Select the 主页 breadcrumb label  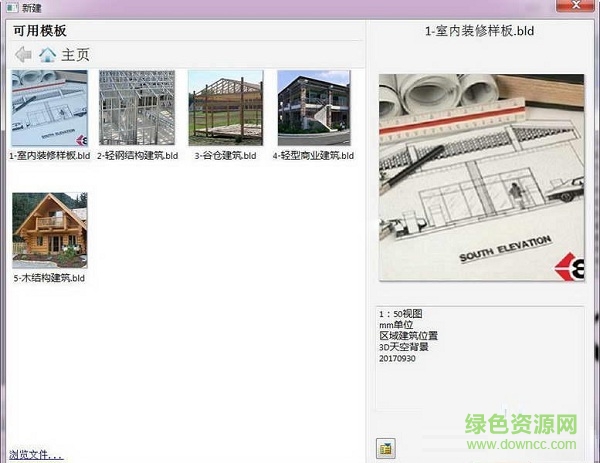pos(75,55)
